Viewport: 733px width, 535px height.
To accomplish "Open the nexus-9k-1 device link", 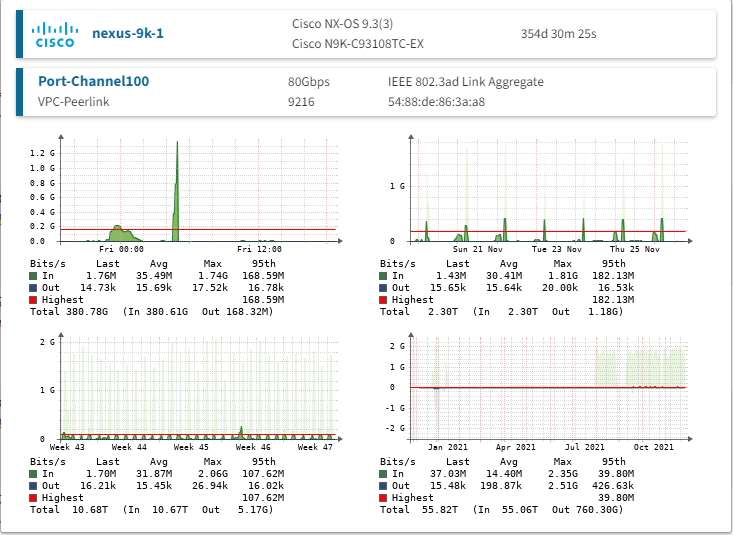I will 128,34.
